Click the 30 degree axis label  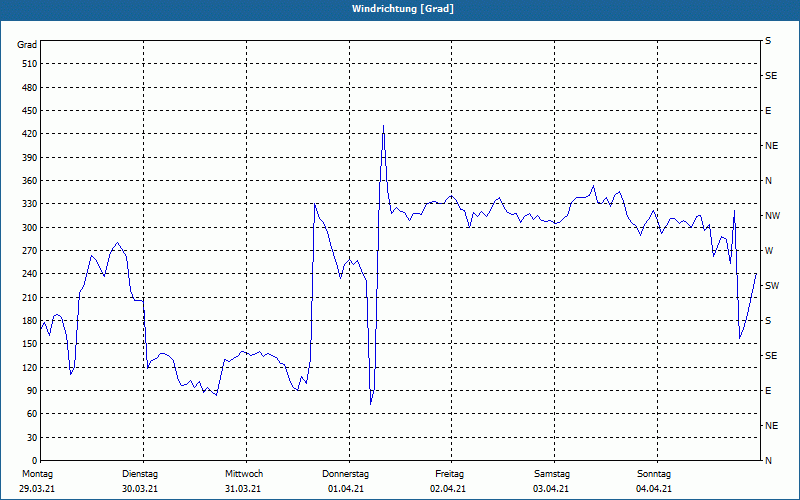[x=32, y=437]
